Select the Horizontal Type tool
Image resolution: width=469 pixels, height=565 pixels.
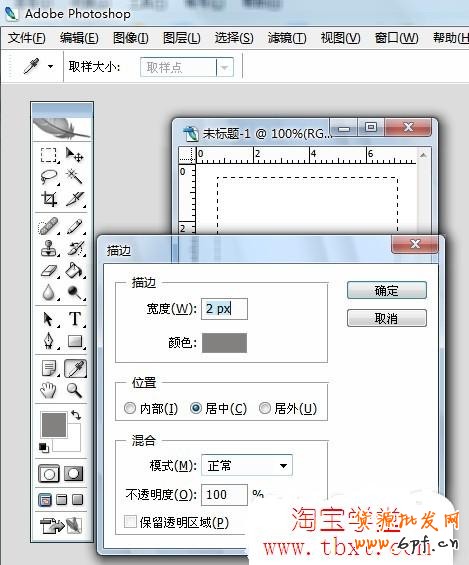[75, 319]
